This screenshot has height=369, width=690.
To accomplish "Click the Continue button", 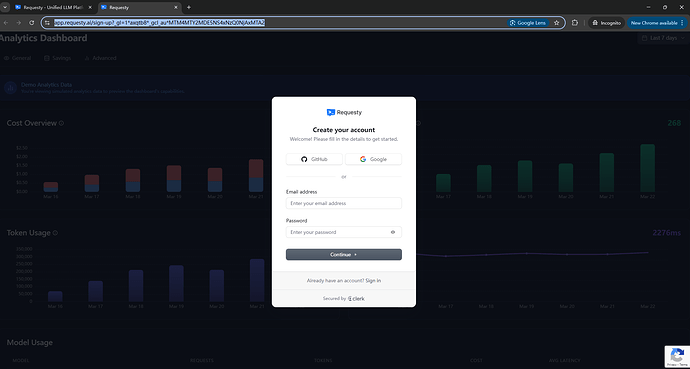I will coord(344,255).
